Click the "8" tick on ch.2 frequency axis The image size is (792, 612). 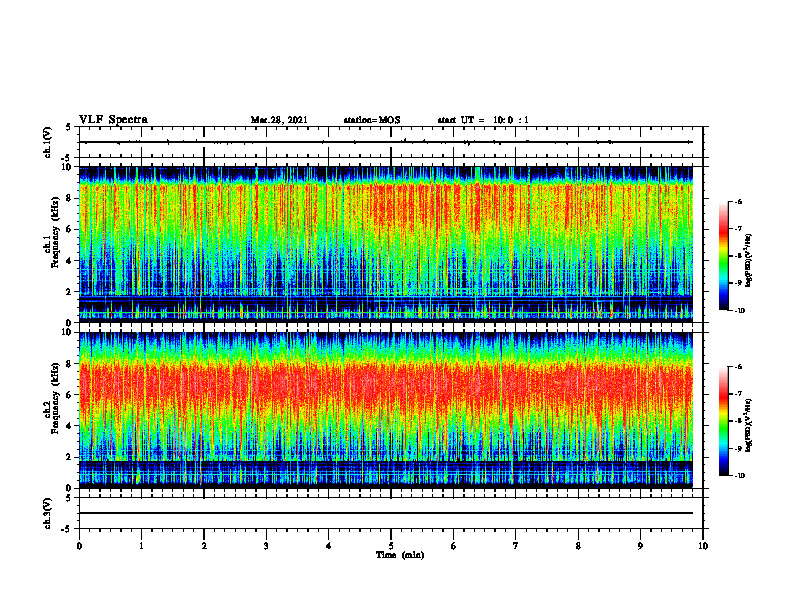coord(70,364)
